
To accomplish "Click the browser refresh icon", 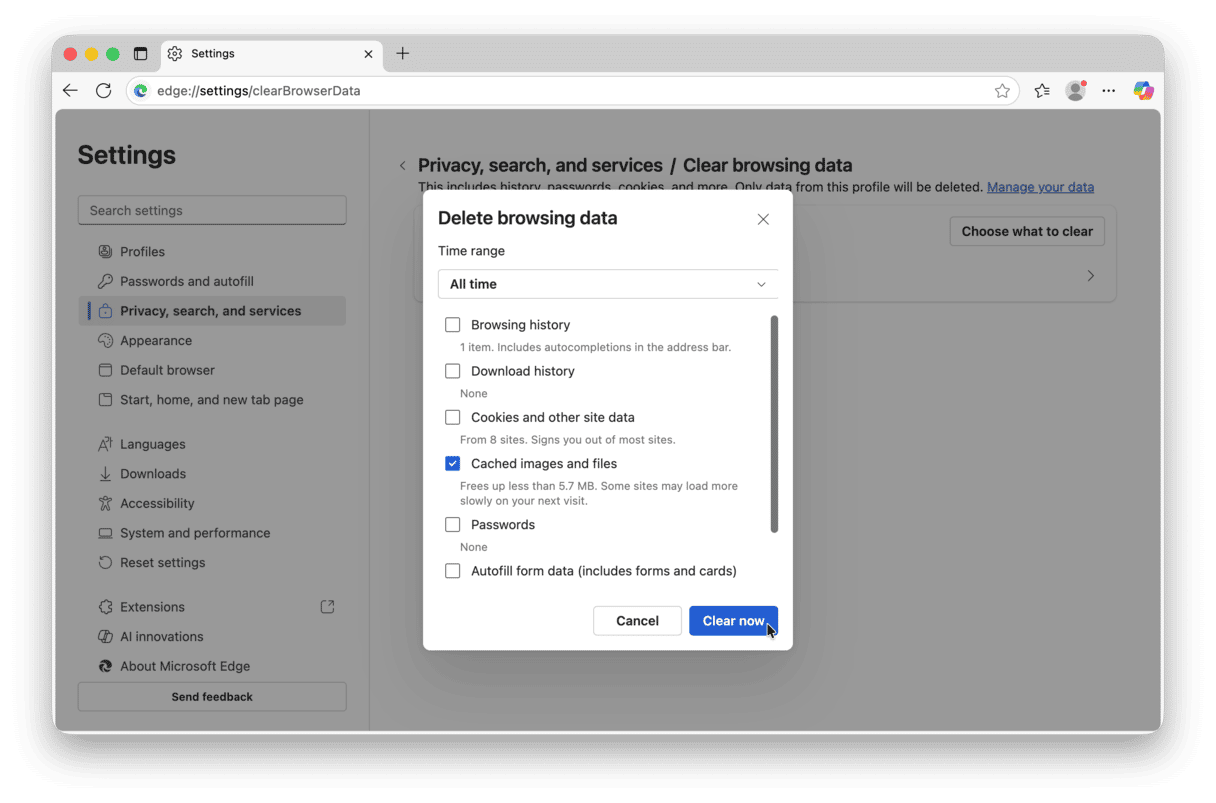I will [103, 90].
